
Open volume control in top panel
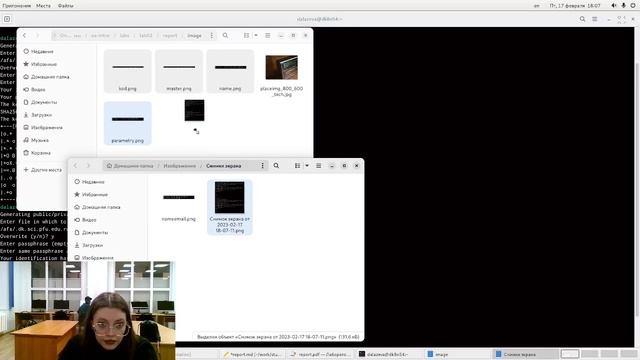click(614, 5)
